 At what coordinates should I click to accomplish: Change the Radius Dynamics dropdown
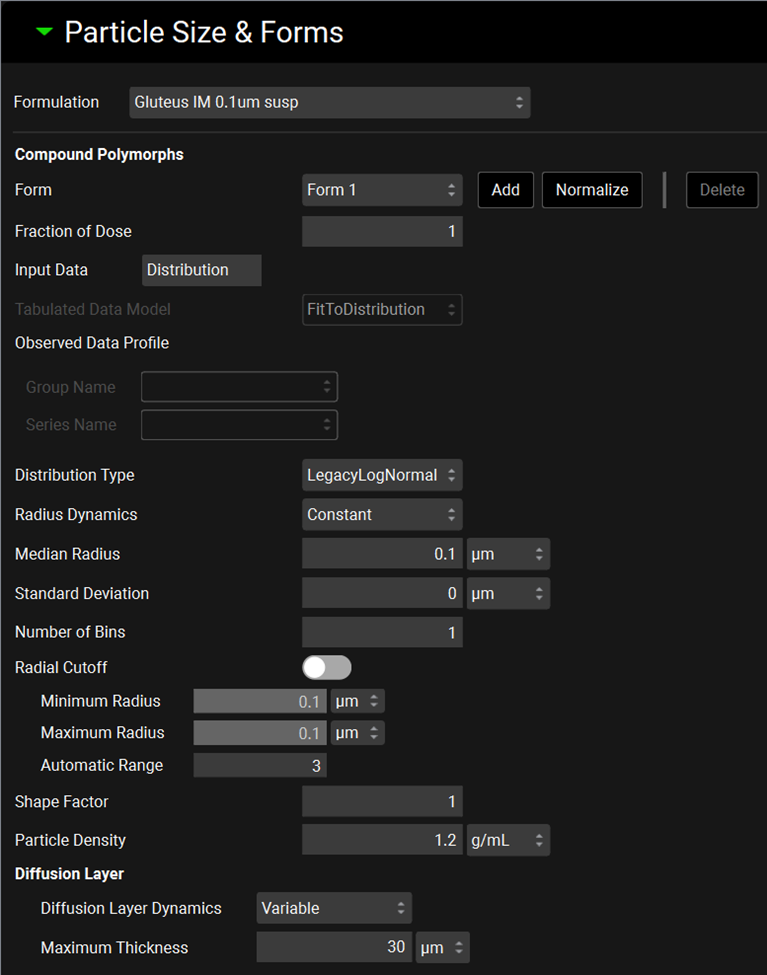[x=382, y=515]
